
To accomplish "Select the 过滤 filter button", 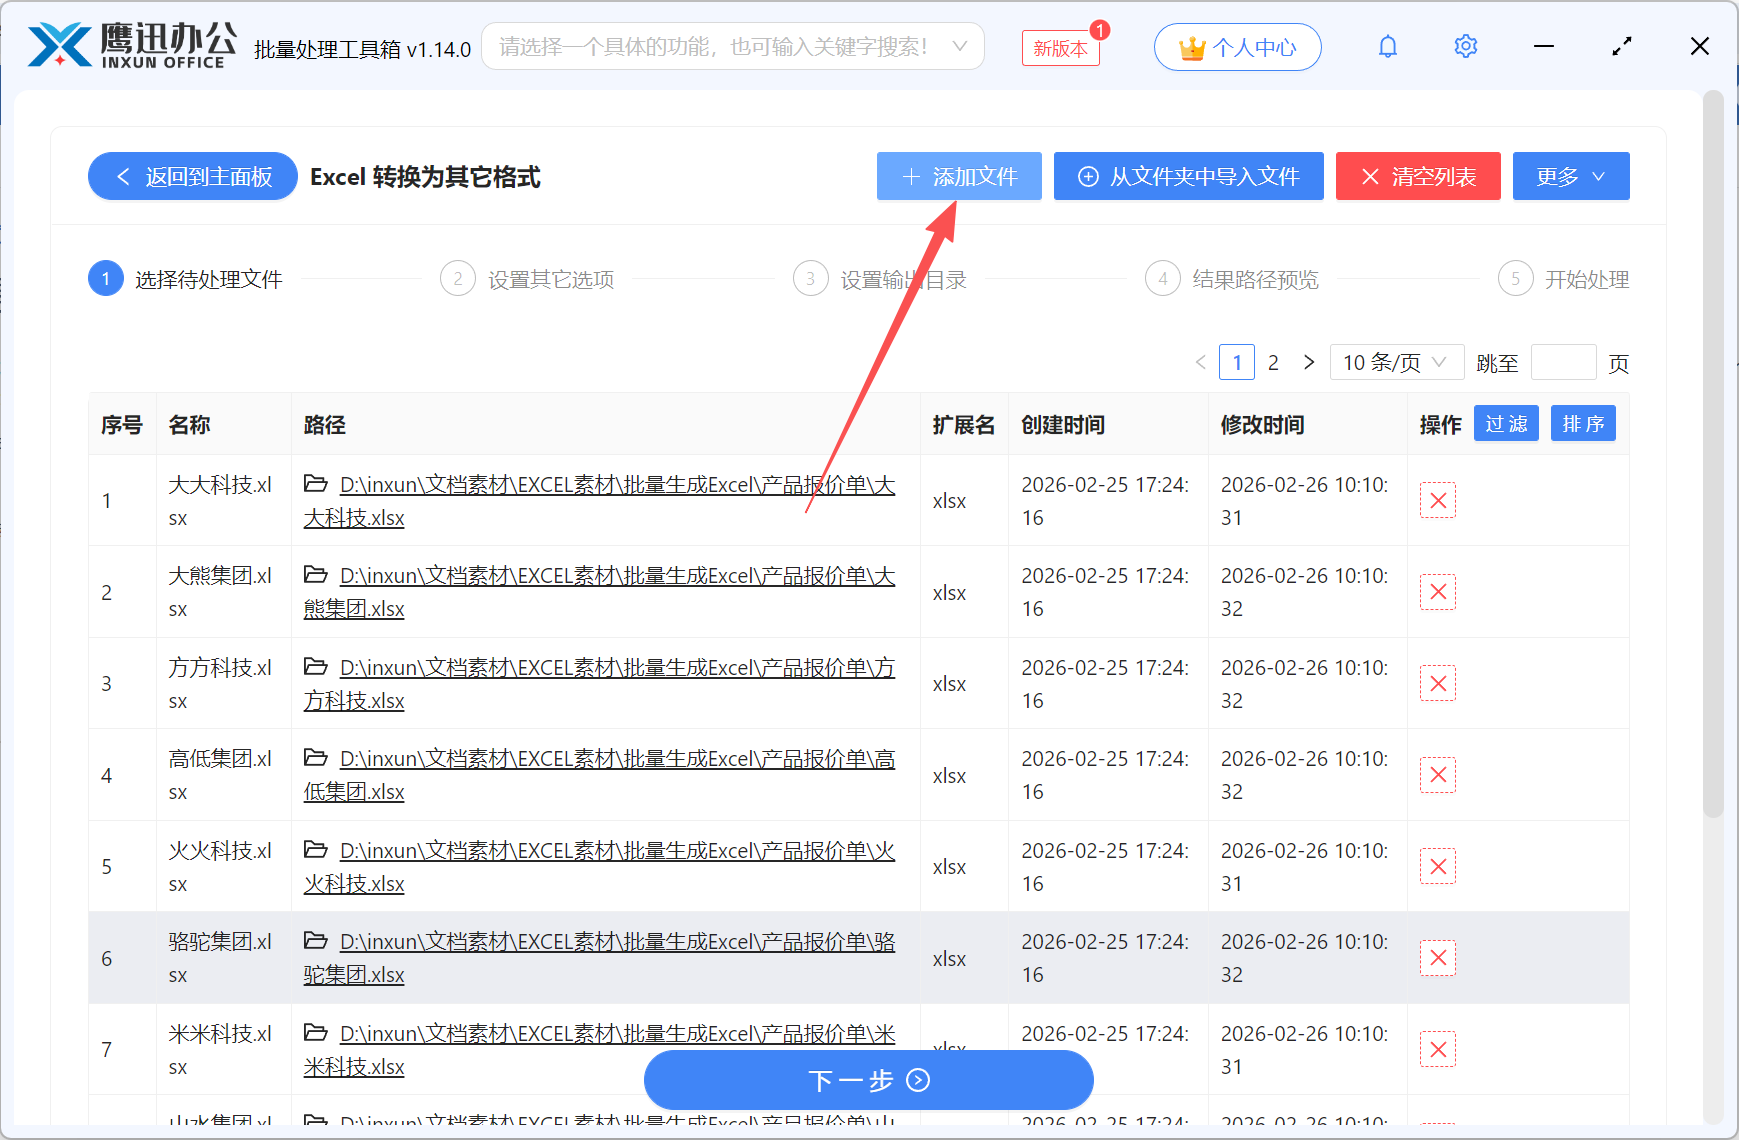I will tap(1505, 423).
